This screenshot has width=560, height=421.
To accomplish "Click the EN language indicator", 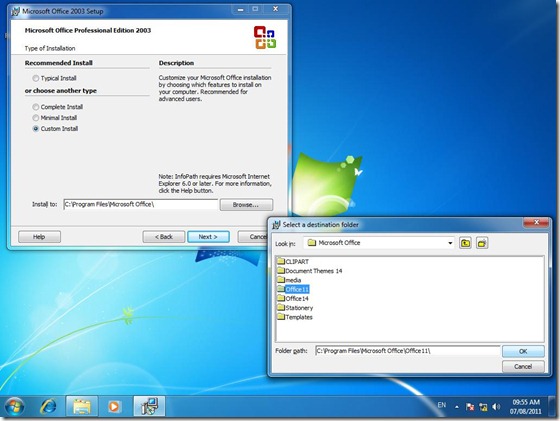I will [441, 405].
